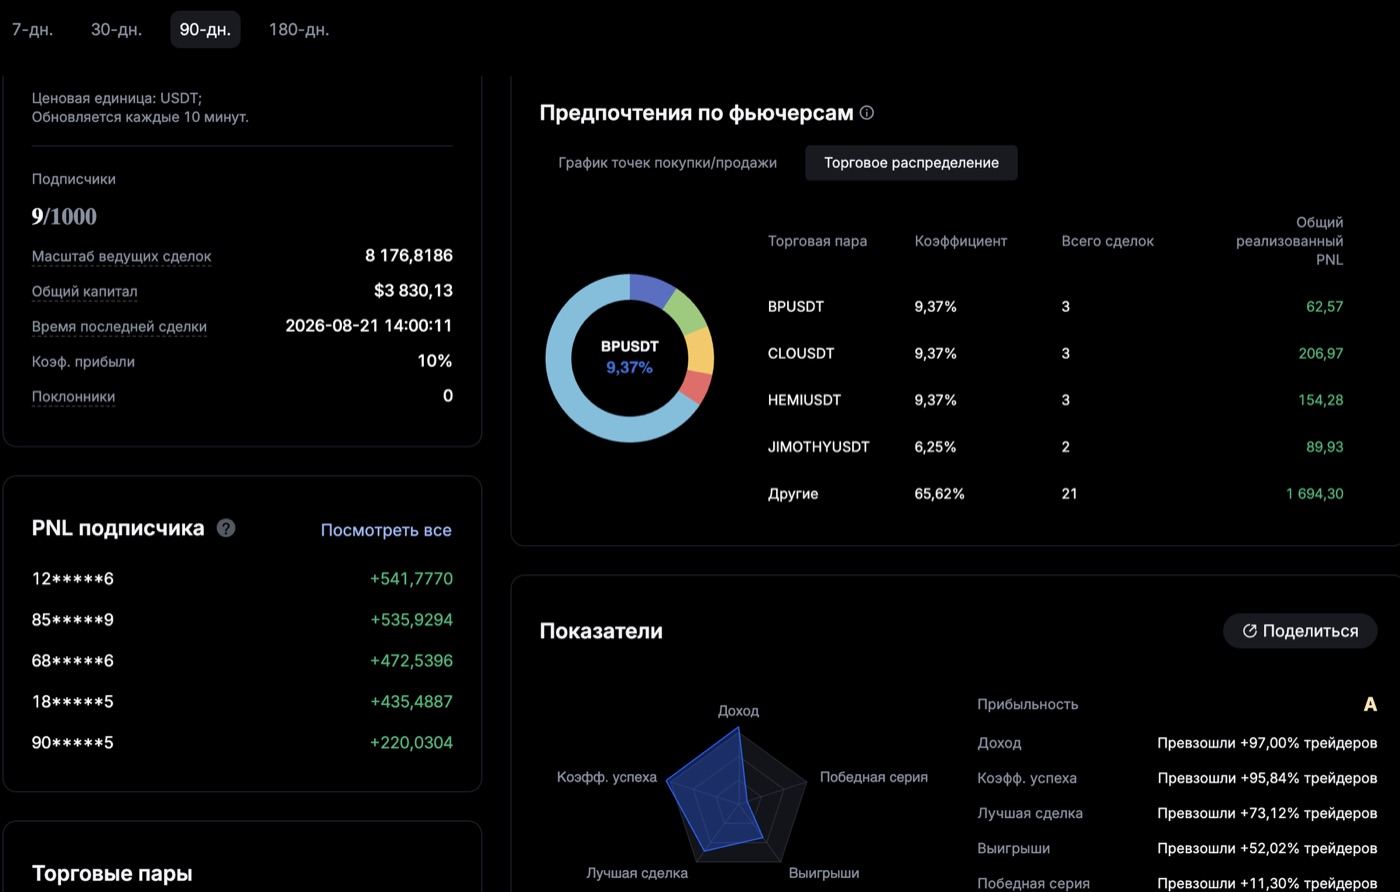Open the График точек покупки/продажи tab
Image resolution: width=1400 pixels, height=892 pixels.
click(x=667, y=162)
